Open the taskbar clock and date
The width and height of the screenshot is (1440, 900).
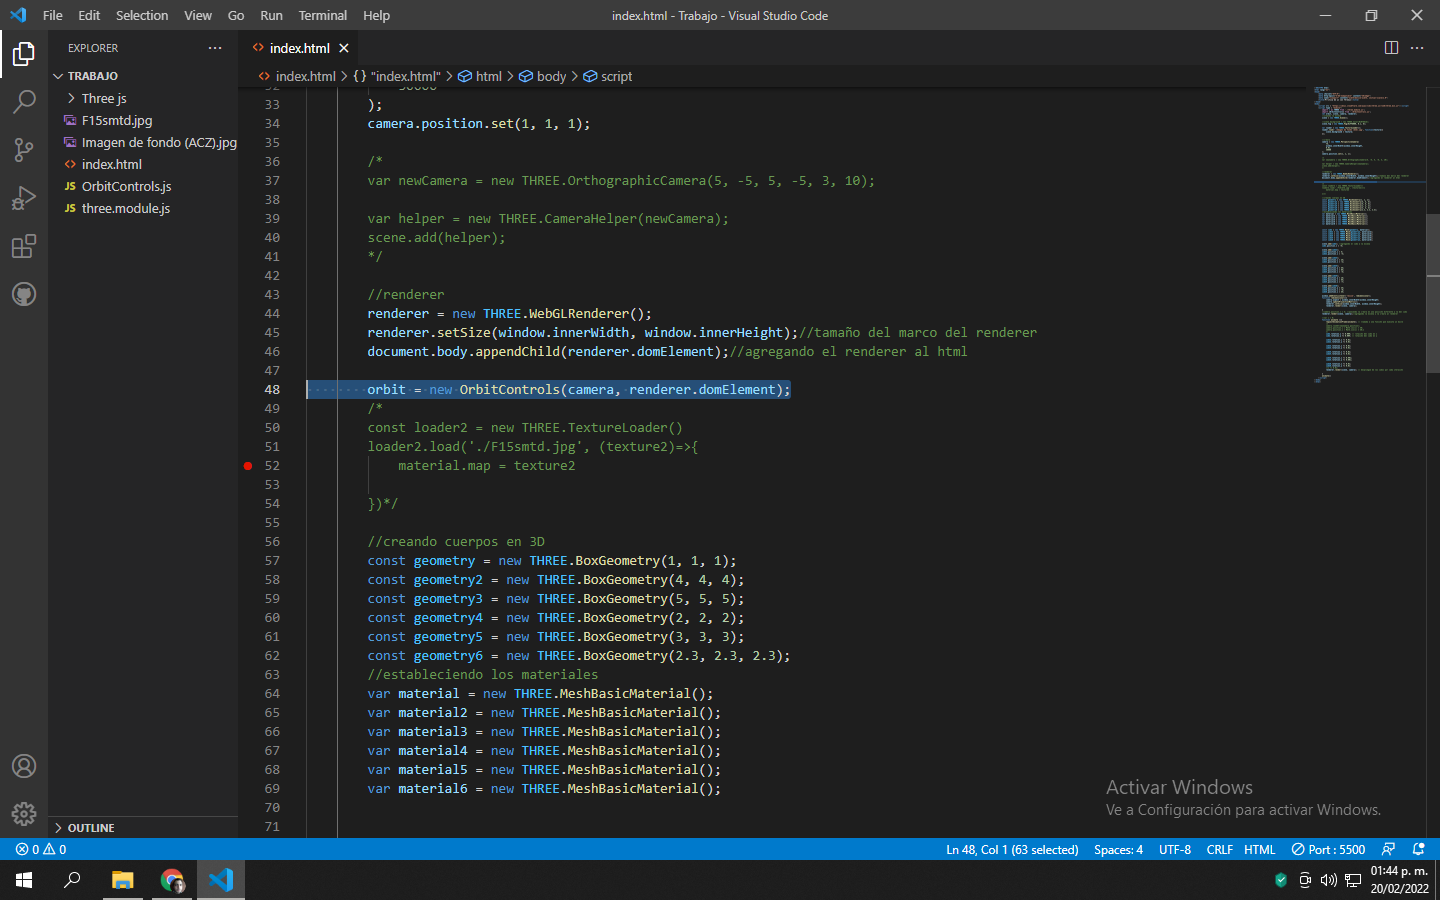[1400, 880]
